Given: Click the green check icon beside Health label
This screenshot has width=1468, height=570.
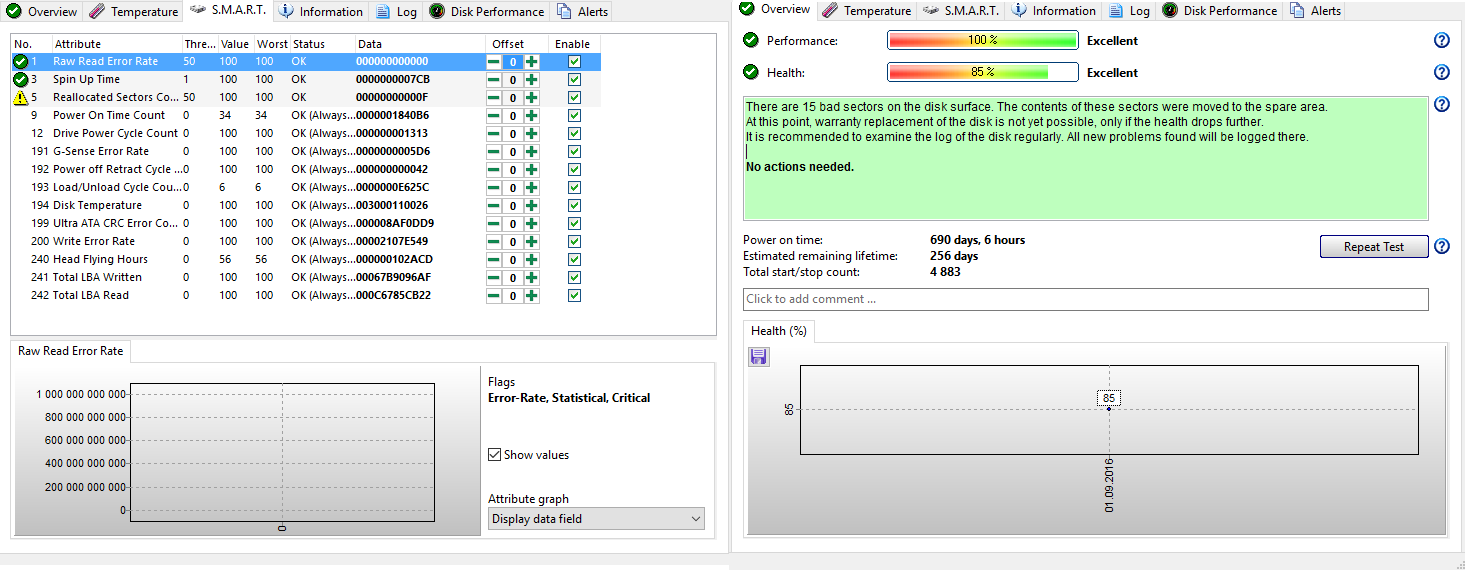Looking at the screenshot, I should pyautogui.click(x=751, y=72).
